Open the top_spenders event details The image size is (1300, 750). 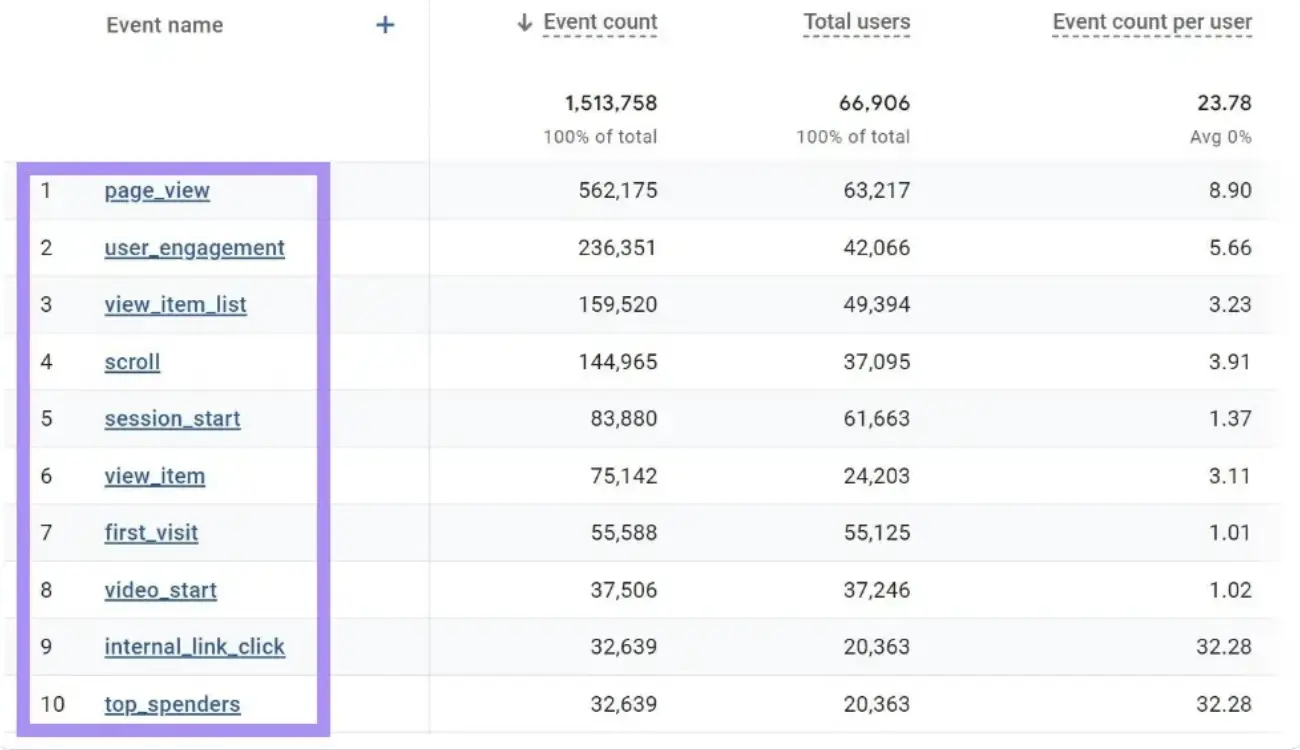click(x=172, y=704)
